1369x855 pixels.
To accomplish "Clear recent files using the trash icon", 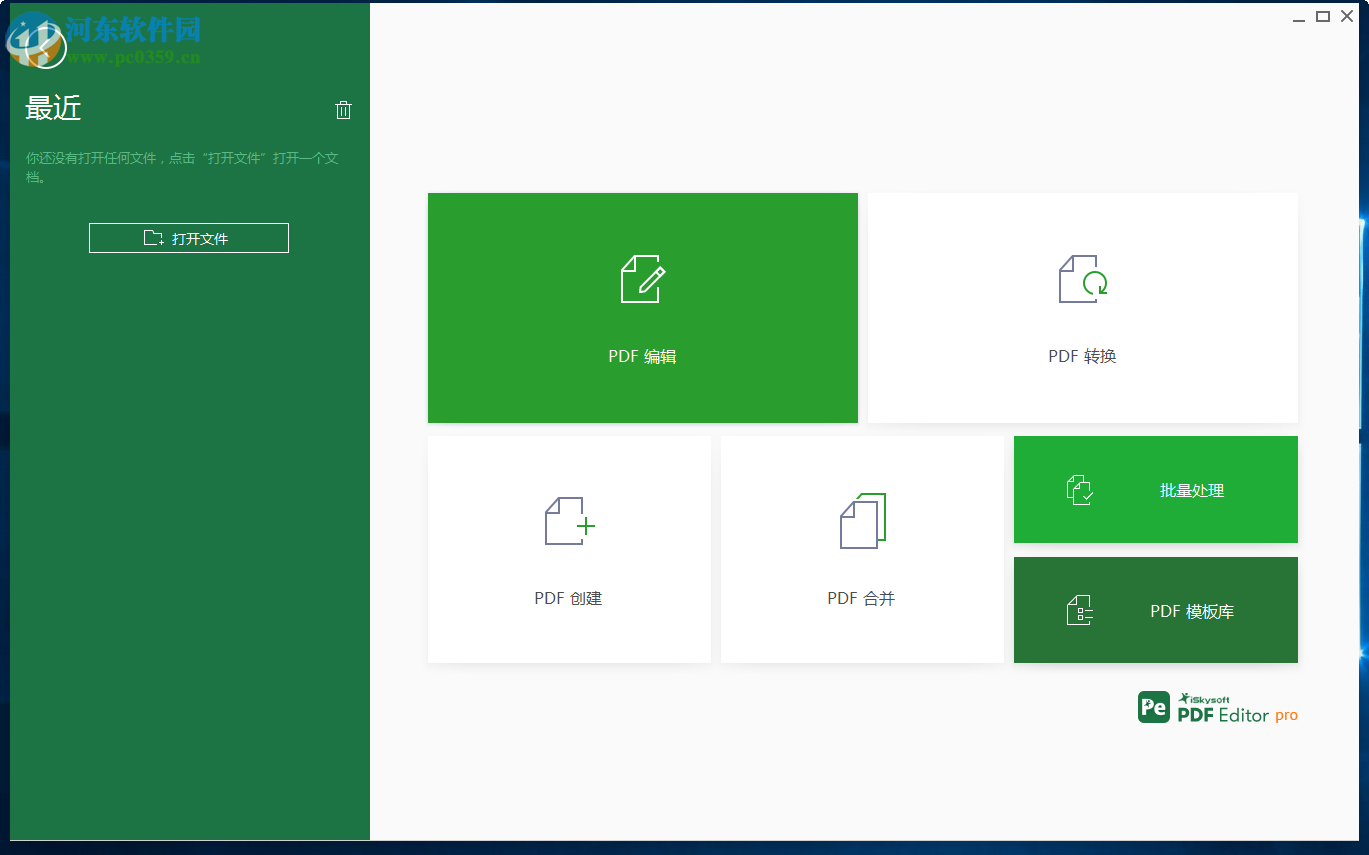I will tap(343, 110).
